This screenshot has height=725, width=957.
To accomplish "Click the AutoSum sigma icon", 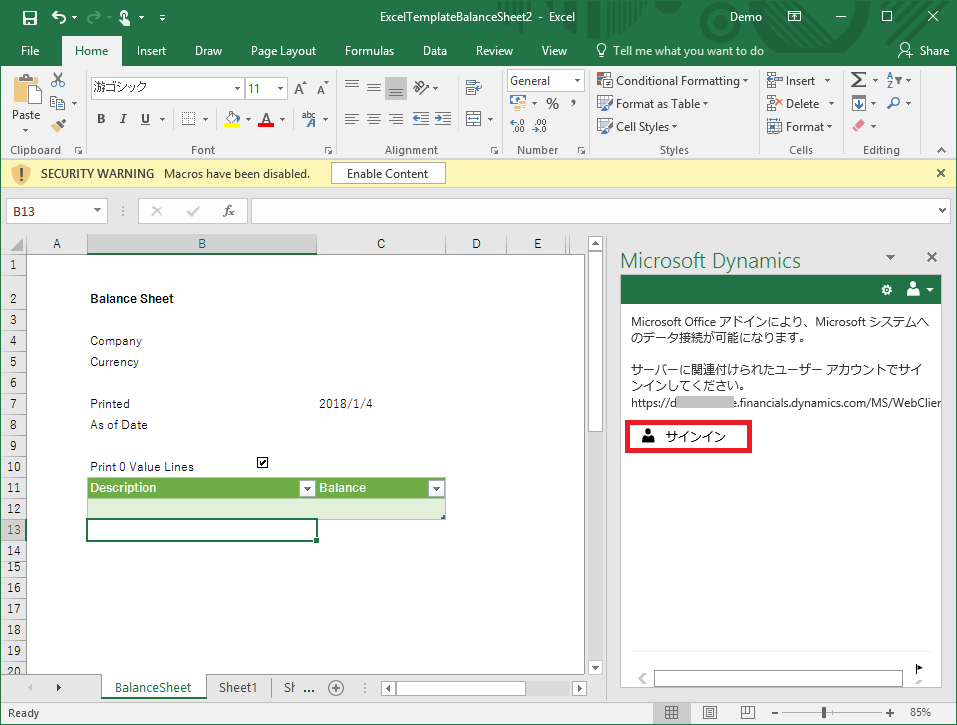I will click(859, 80).
